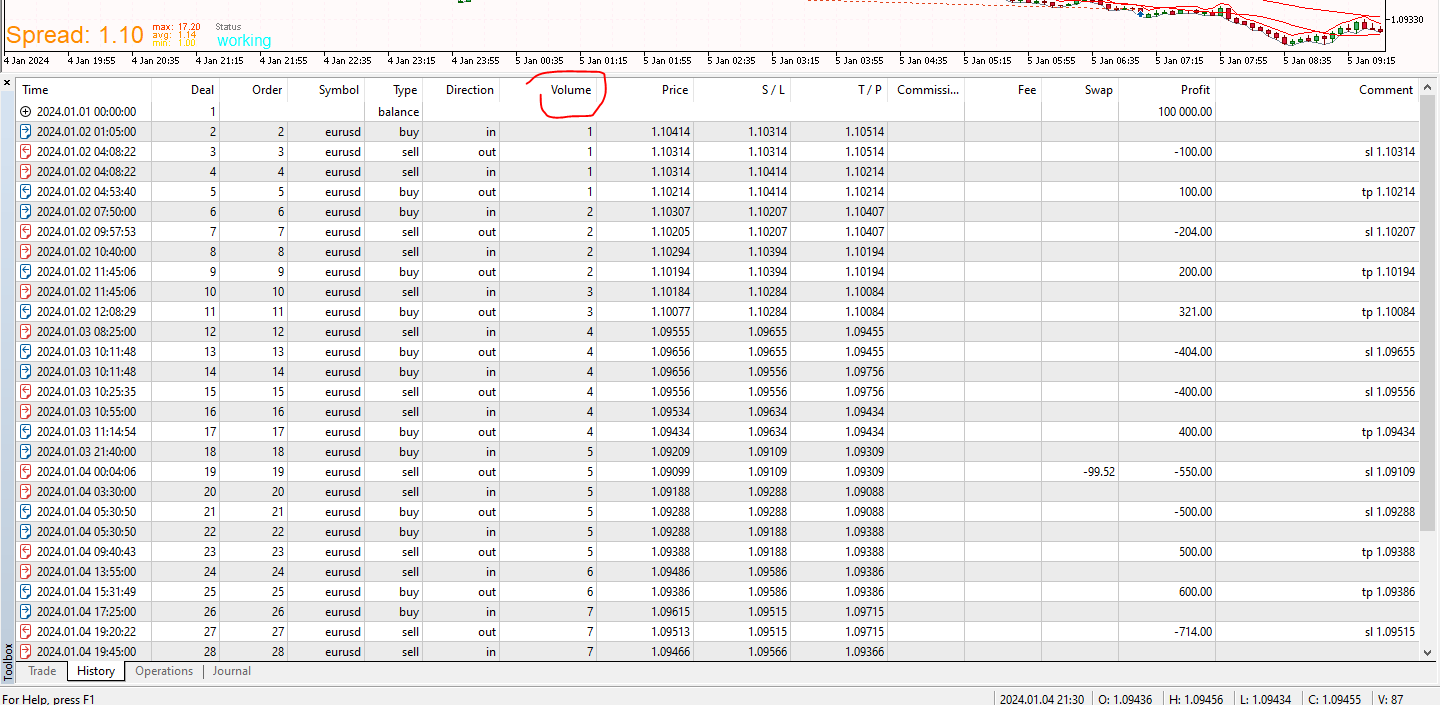Click the Direction column header
The width and height of the screenshot is (1440, 705).
(461, 90)
